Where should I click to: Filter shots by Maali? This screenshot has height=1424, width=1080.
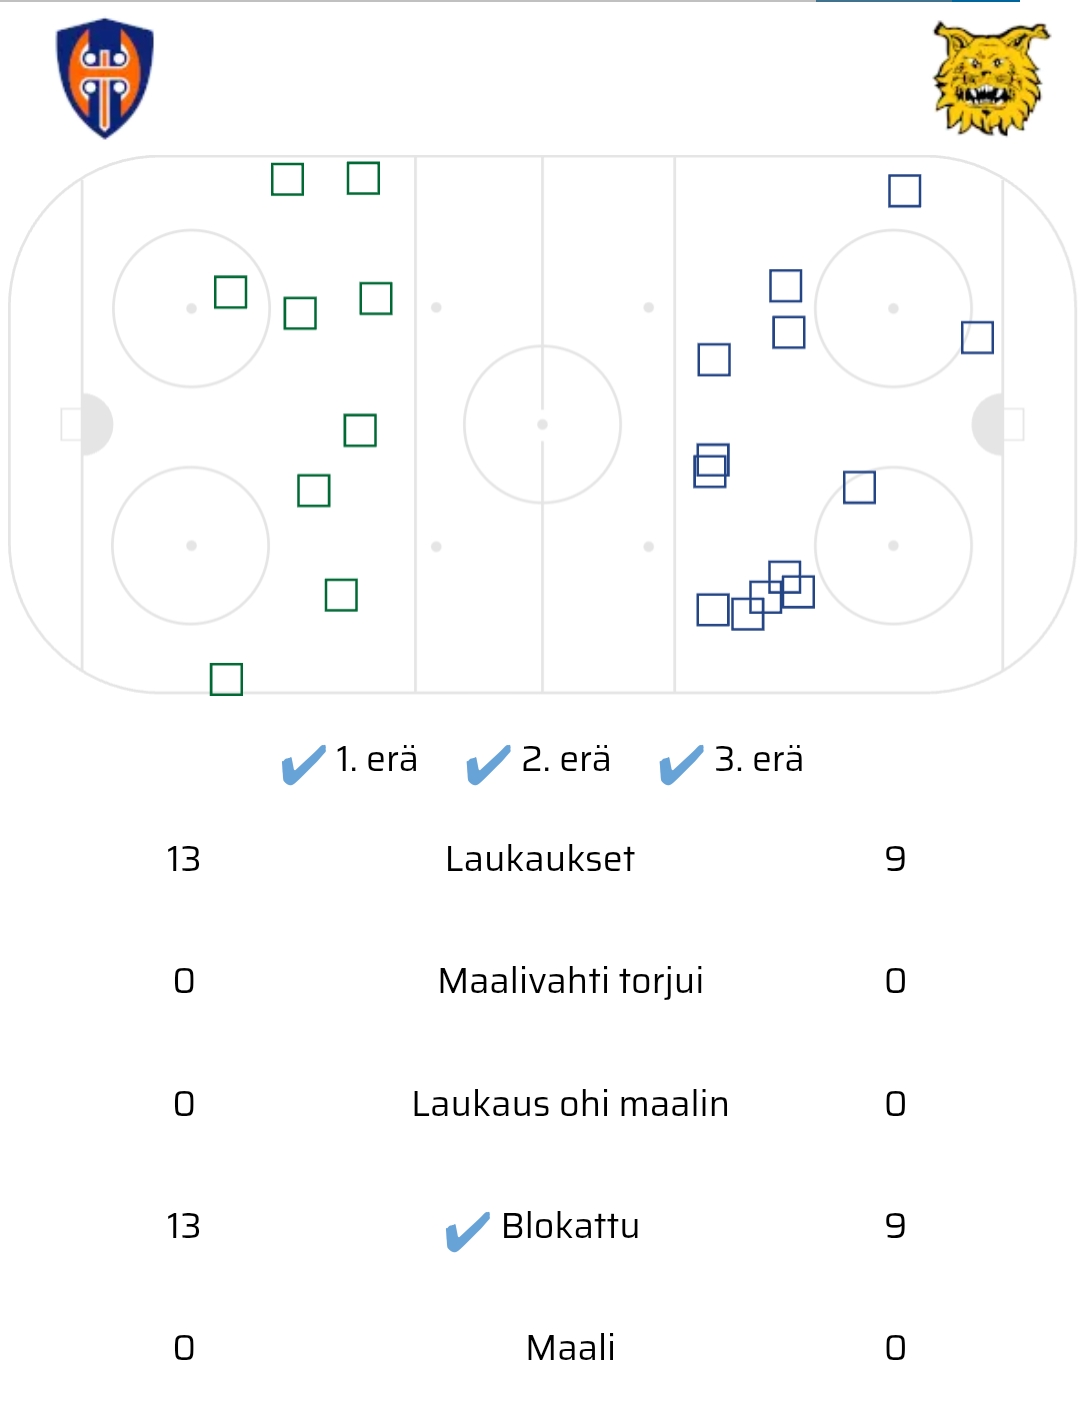(570, 1348)
